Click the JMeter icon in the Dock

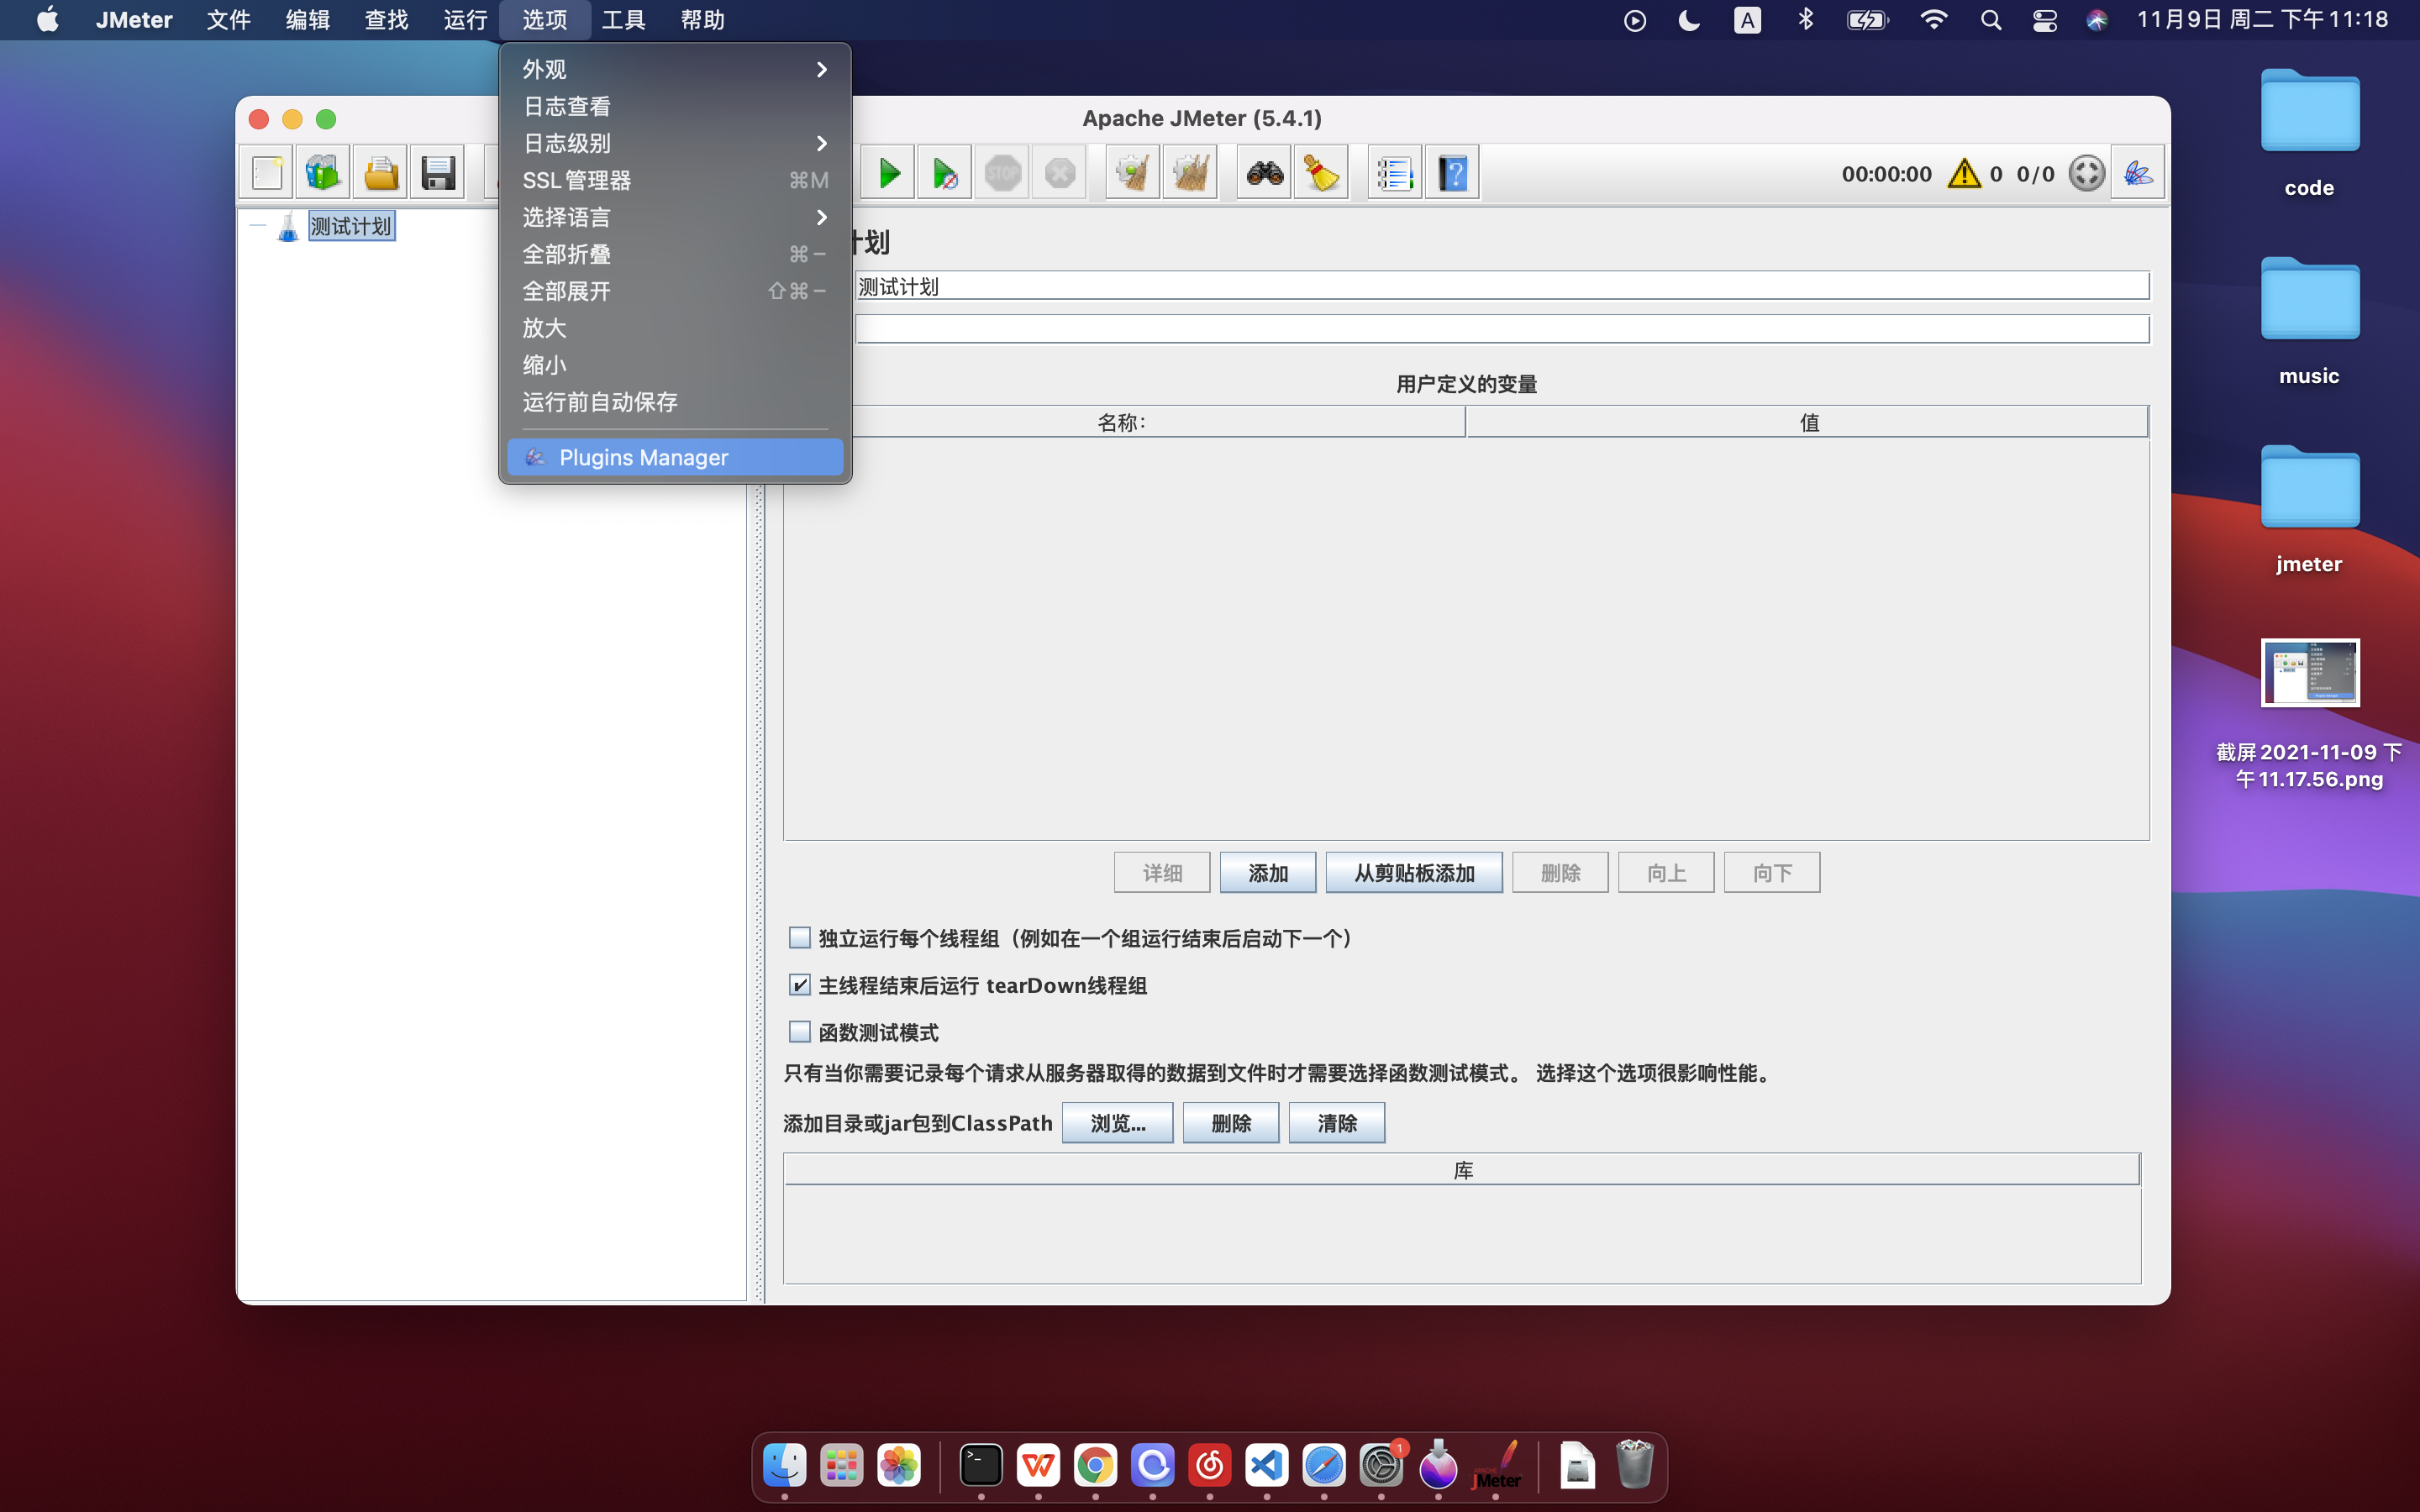pos(1496,1466)
